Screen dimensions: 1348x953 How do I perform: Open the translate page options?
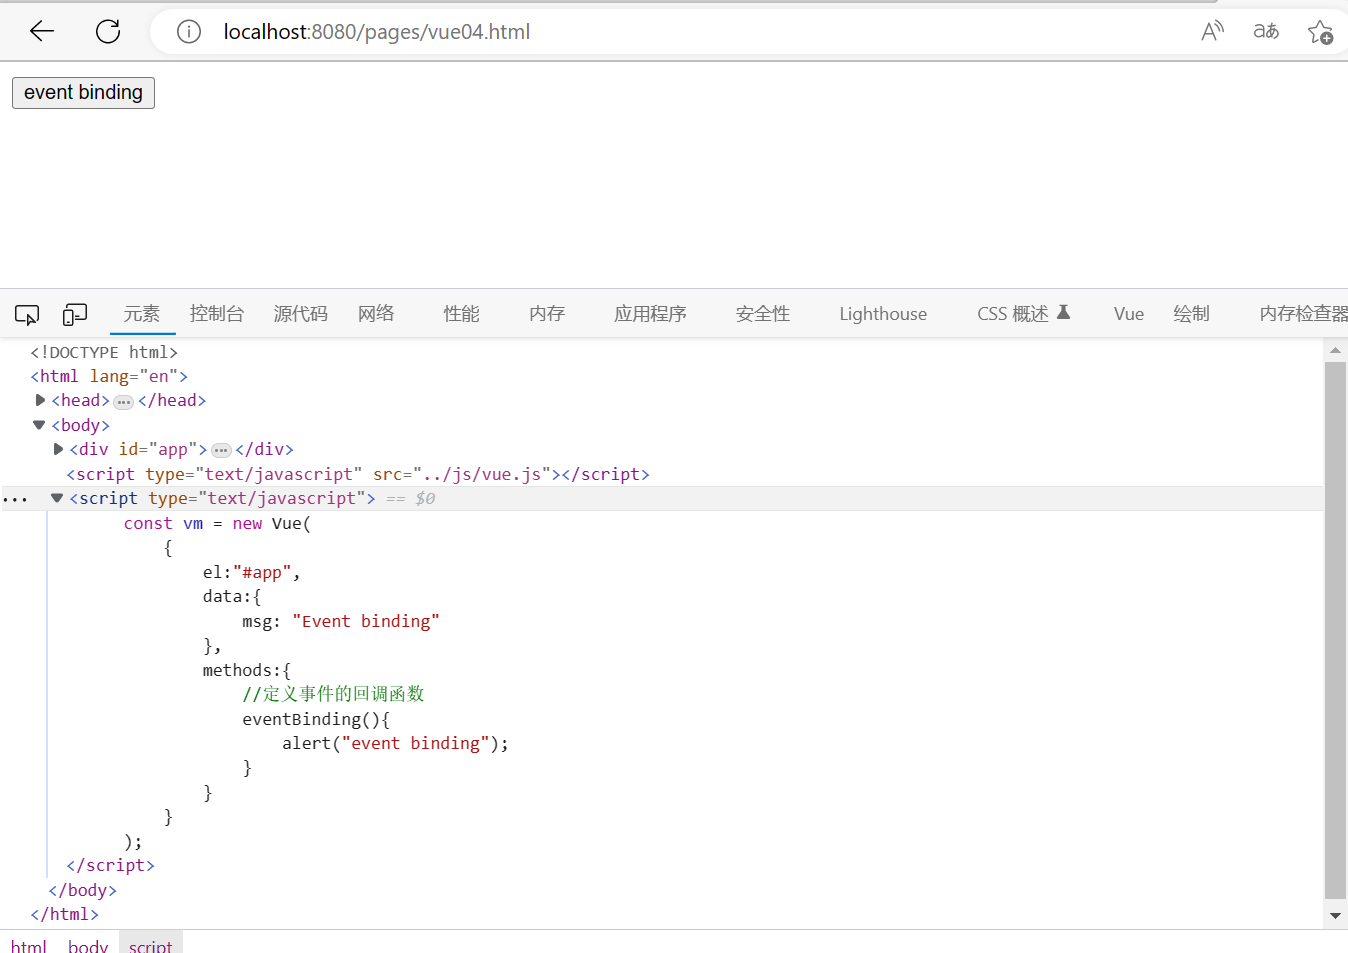coord(1265,31)
